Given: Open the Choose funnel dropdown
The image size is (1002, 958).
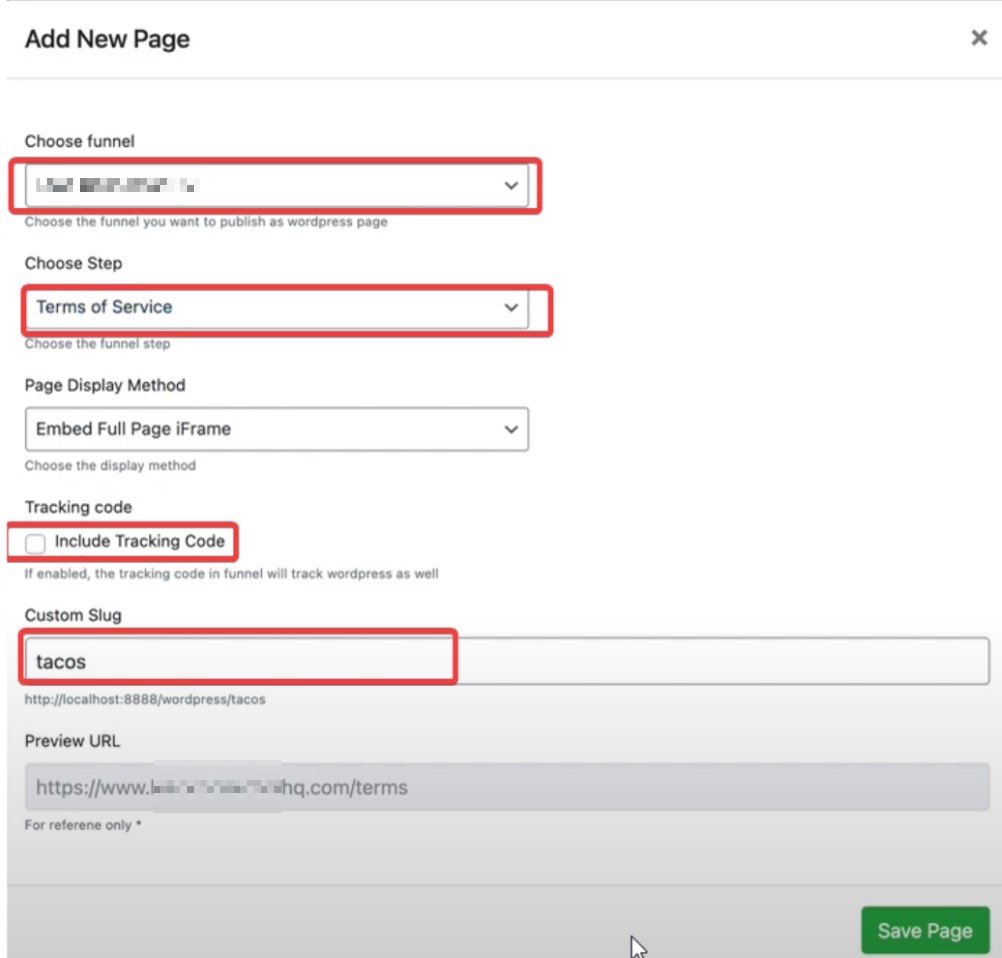Looking at the screenshot, I should click(275, 186).
